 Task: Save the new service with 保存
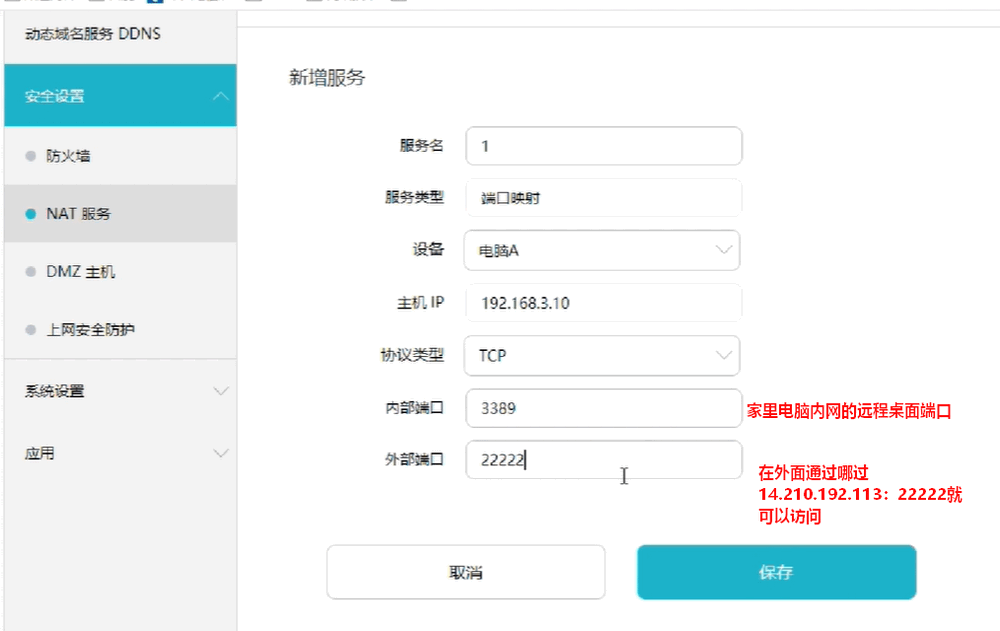pos(776,572)
